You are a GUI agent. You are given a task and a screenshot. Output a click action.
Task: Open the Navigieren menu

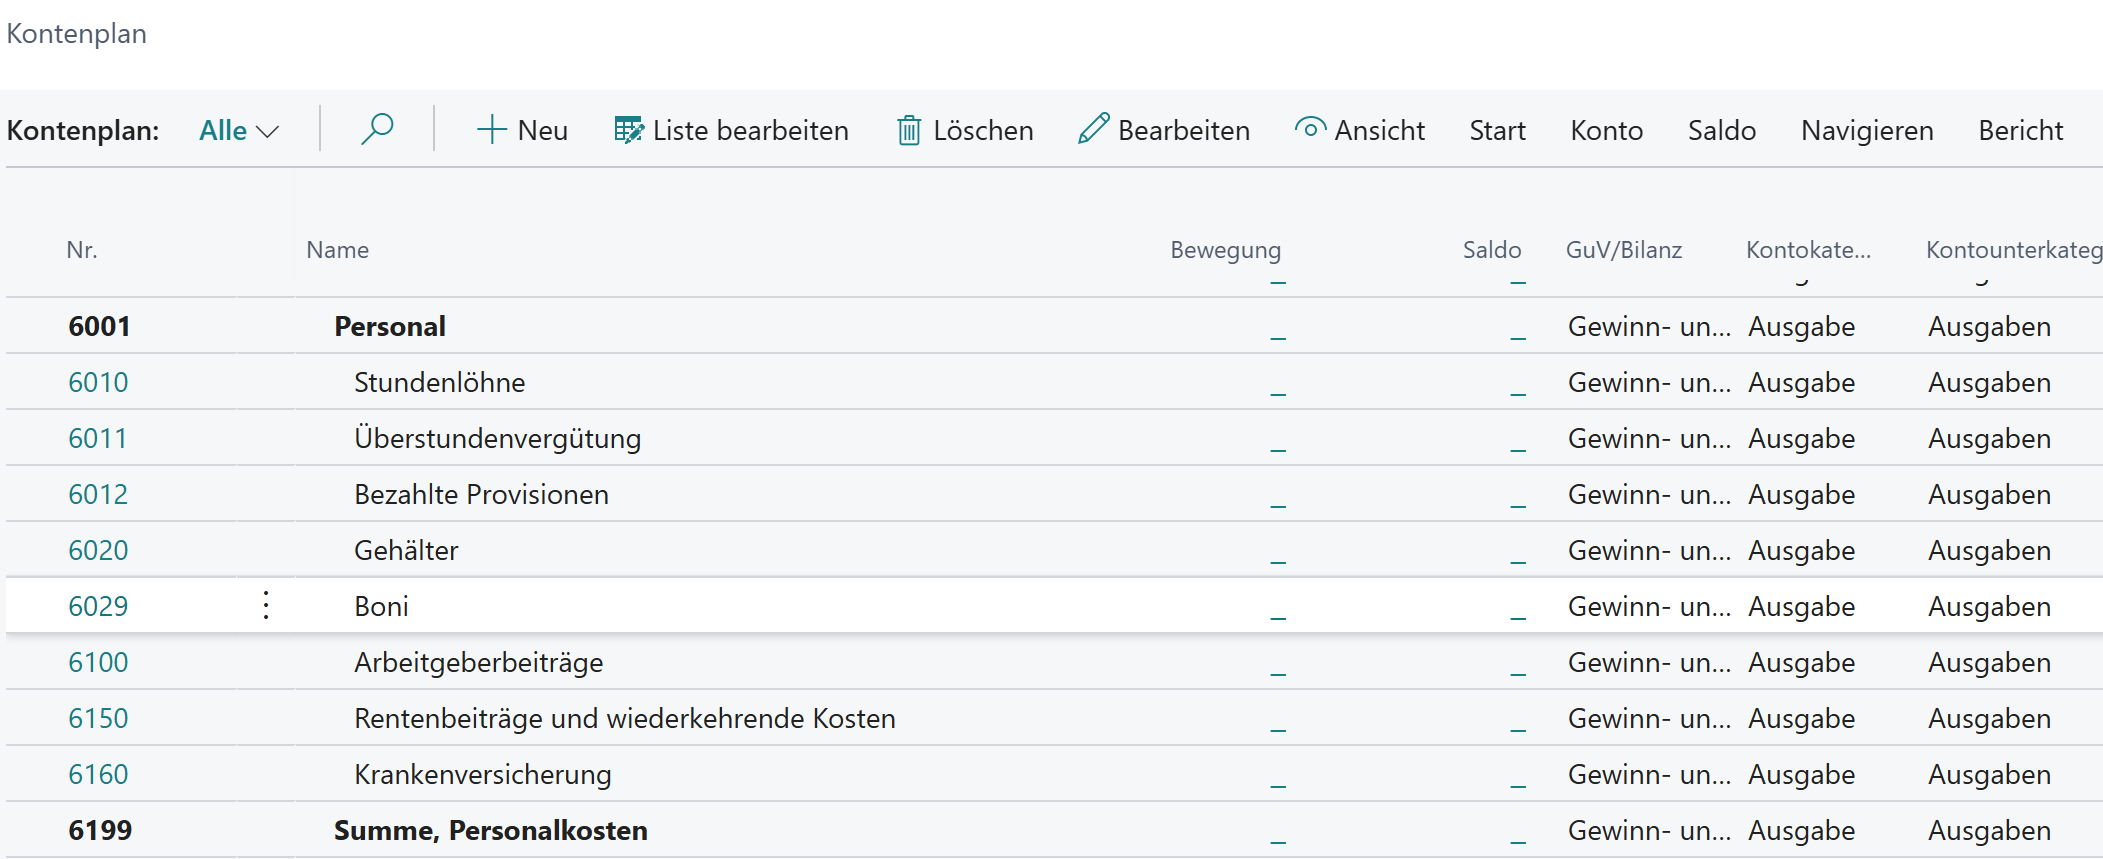tap(1866, 131)
